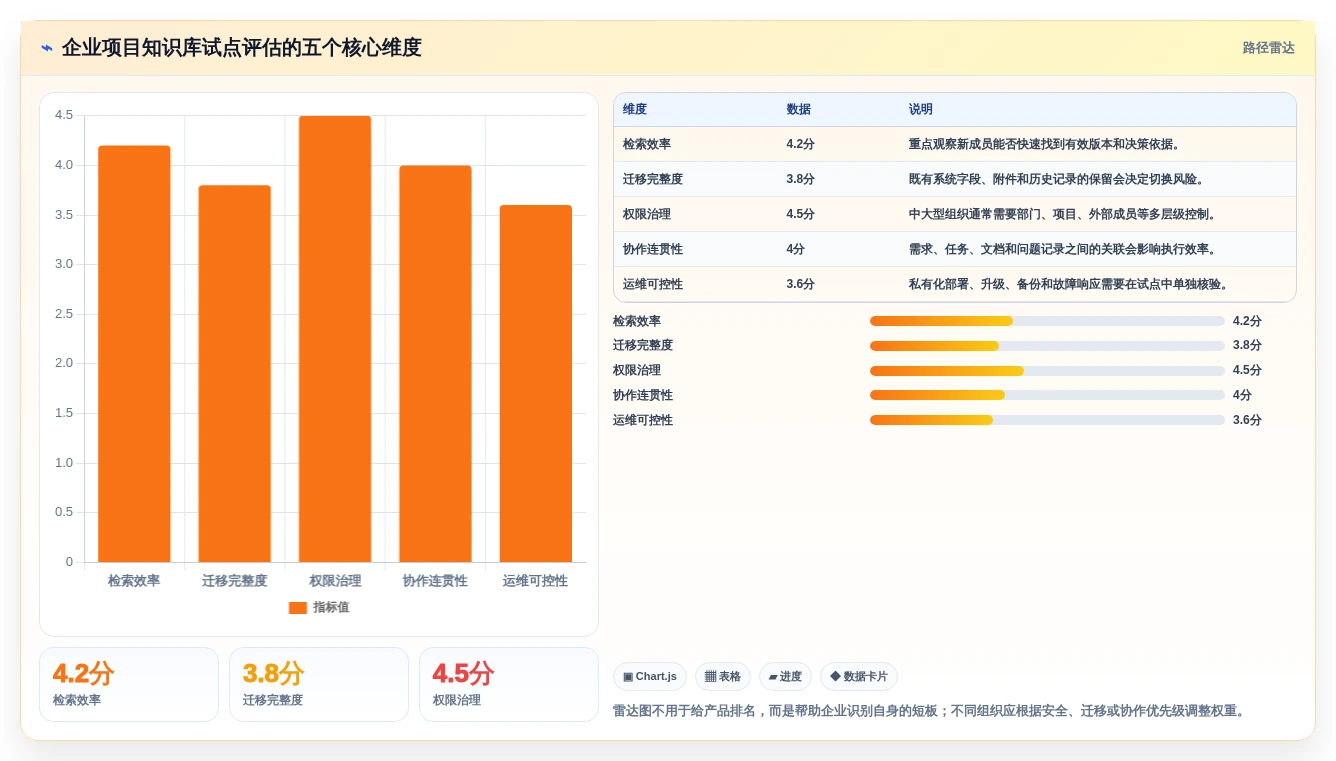This screenshot has height=761, width=1336.
Task: Click the lightning icon beside the title
Action: [47, 48]
